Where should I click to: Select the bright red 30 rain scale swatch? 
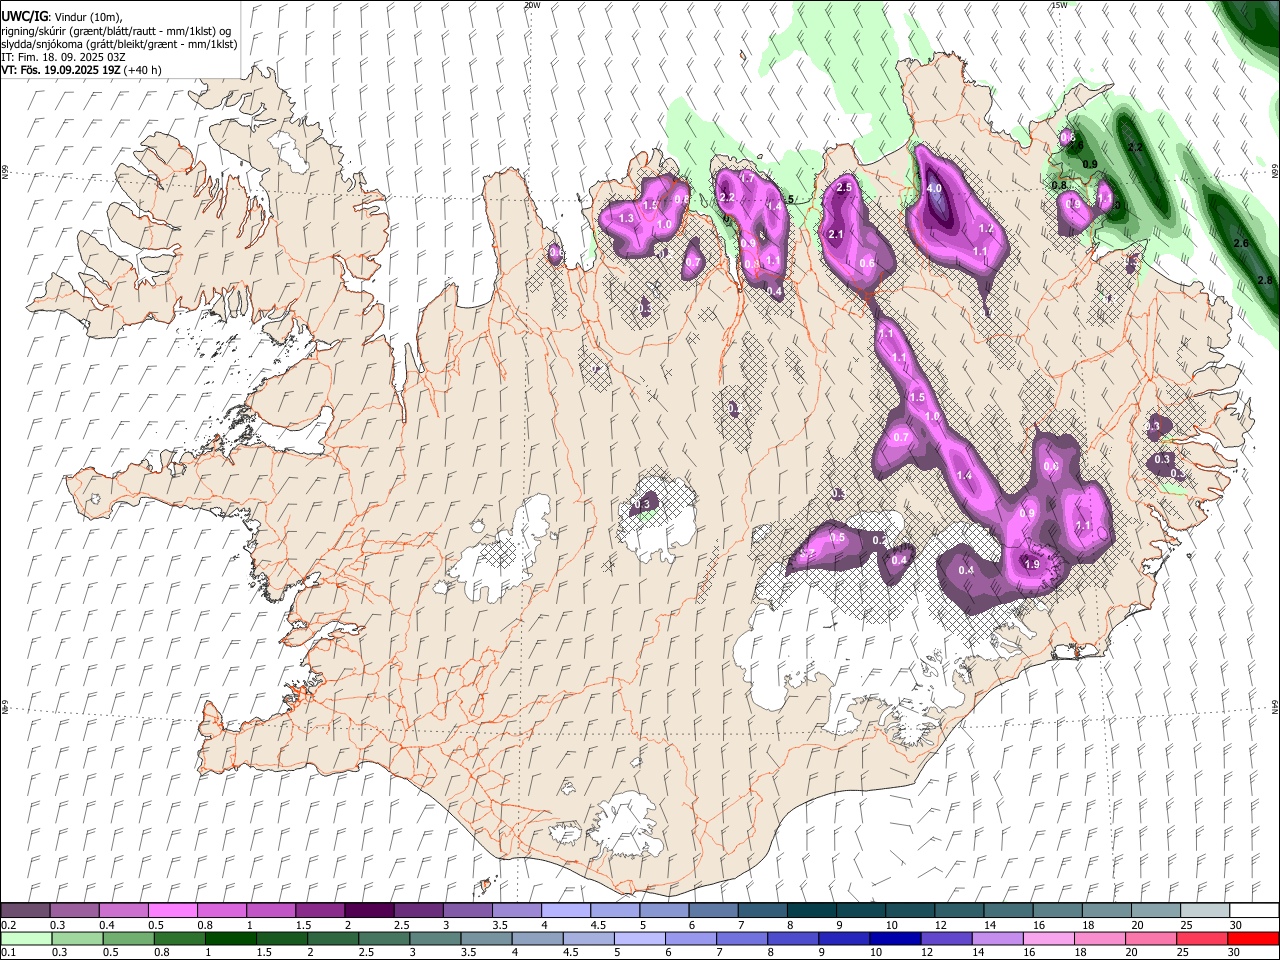point(1254,938)
